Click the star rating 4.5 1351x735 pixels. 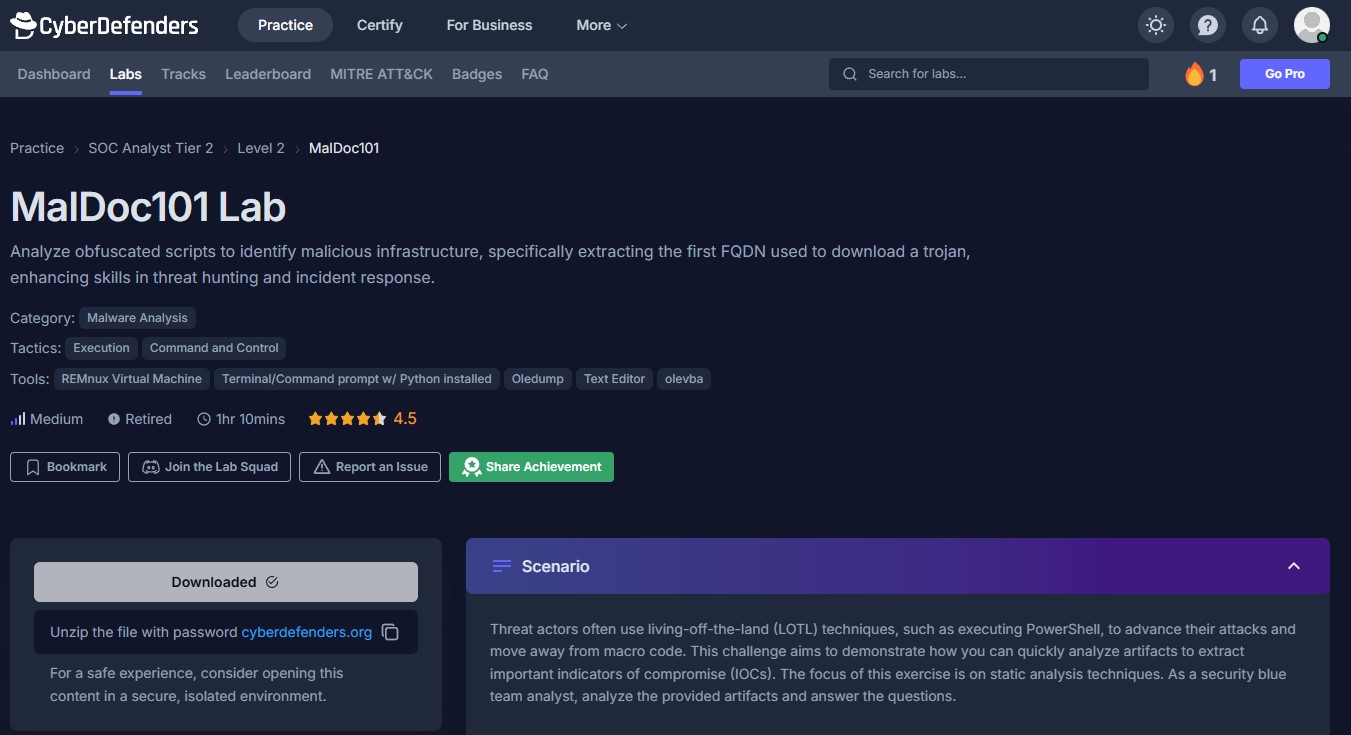(x=362, y=419)
